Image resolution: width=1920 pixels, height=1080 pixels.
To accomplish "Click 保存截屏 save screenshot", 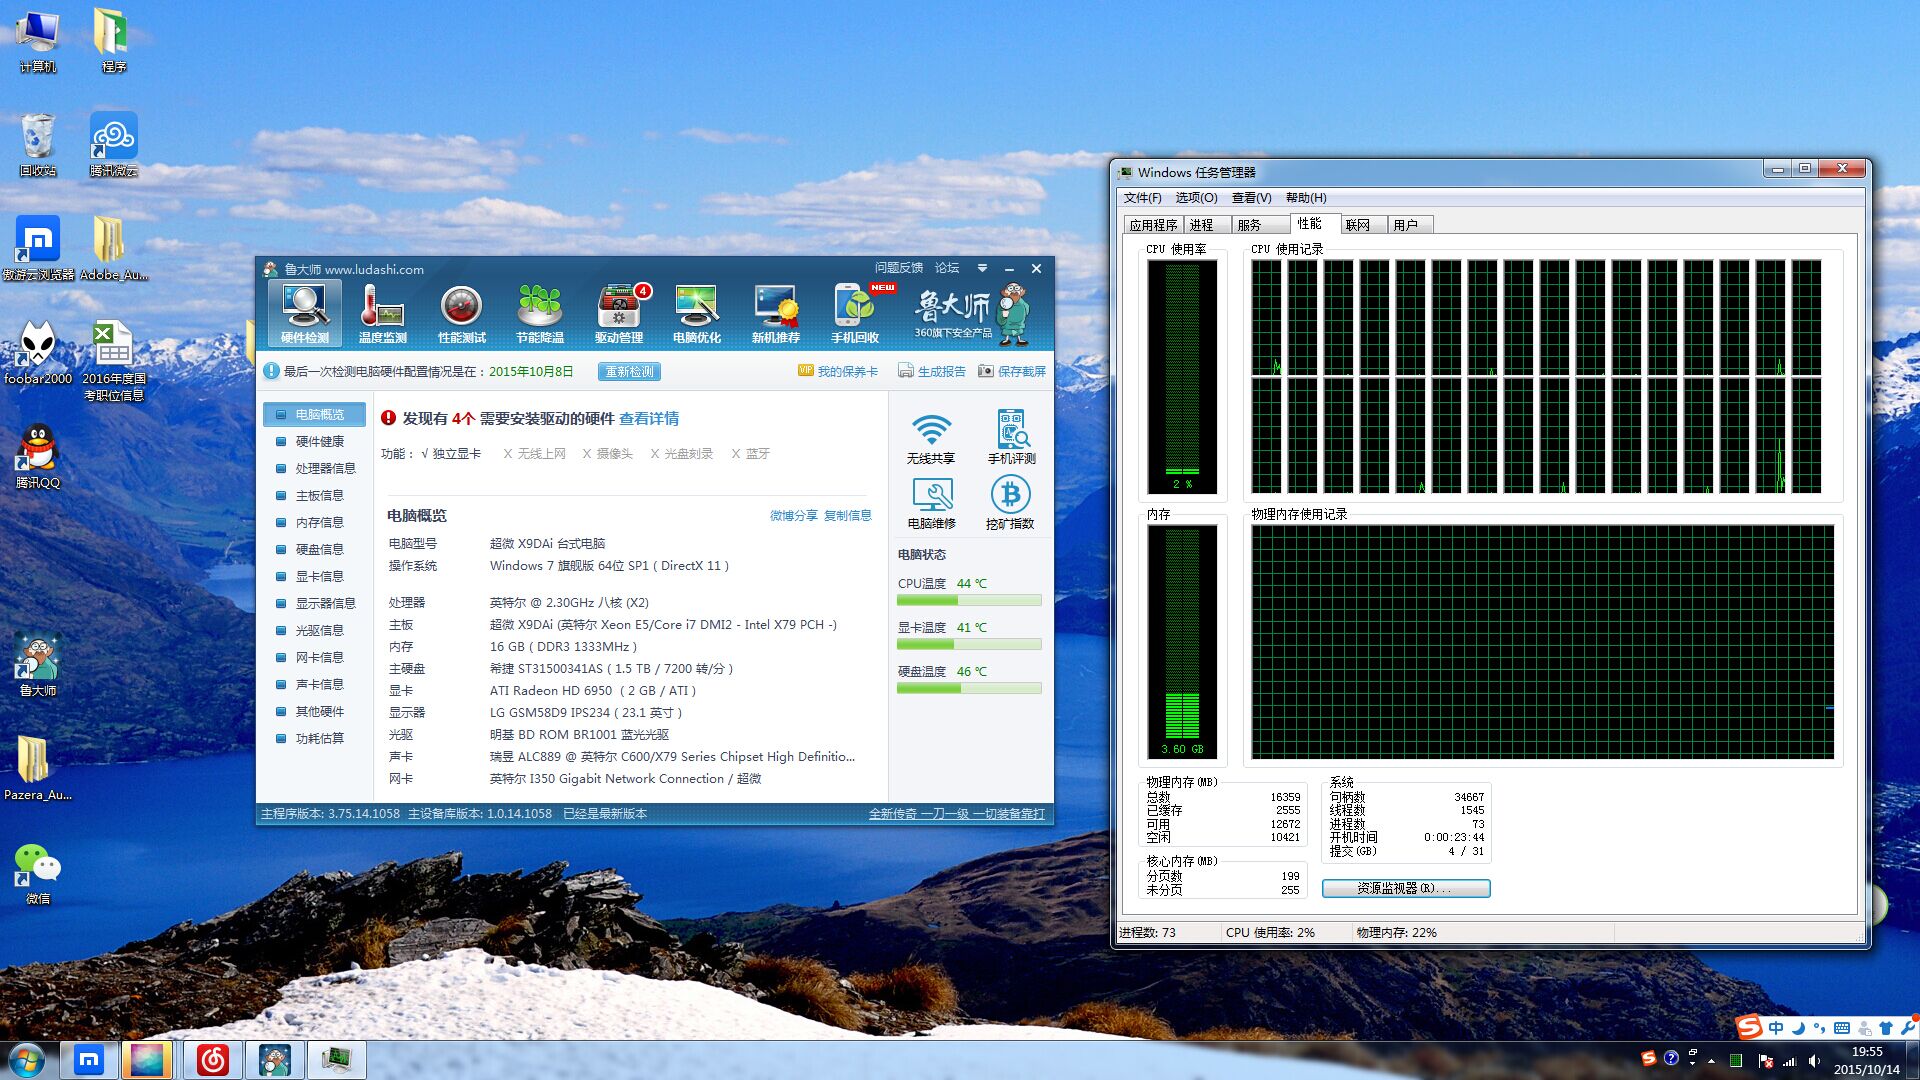I will coord(1012,371).
